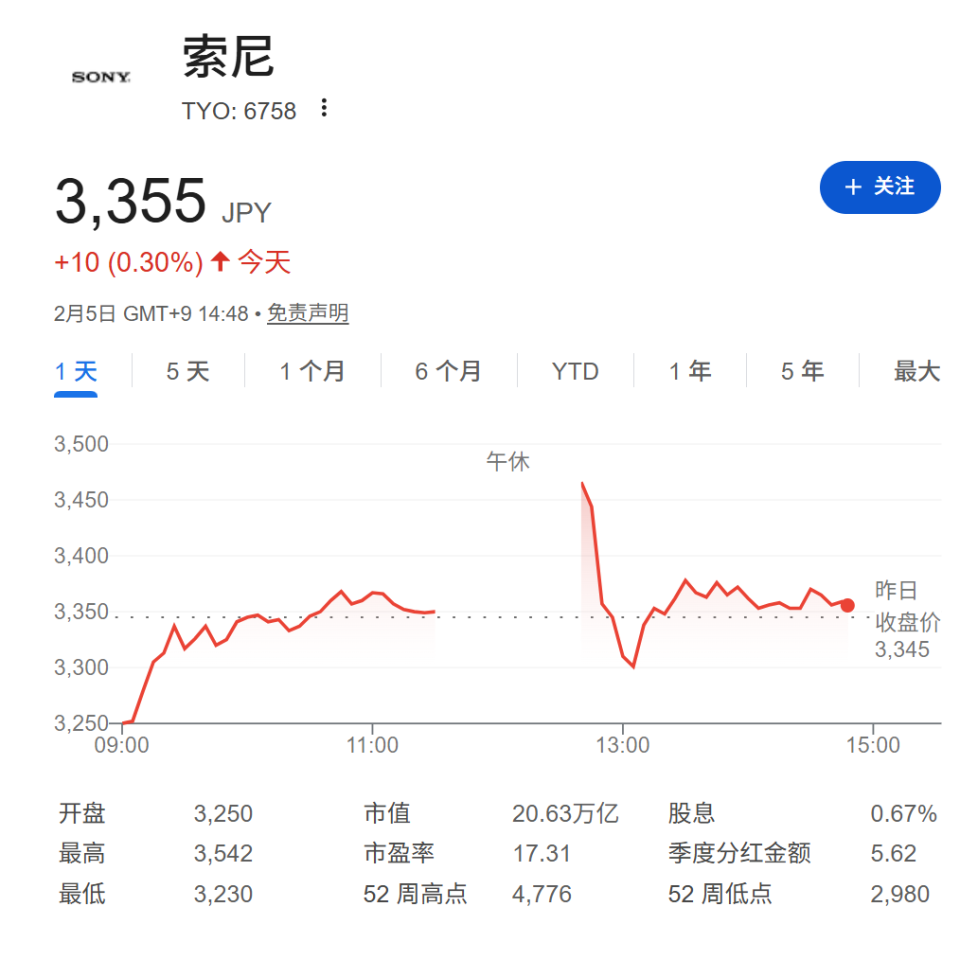Click the 52 周高点 value 4,776

(542, 894)
